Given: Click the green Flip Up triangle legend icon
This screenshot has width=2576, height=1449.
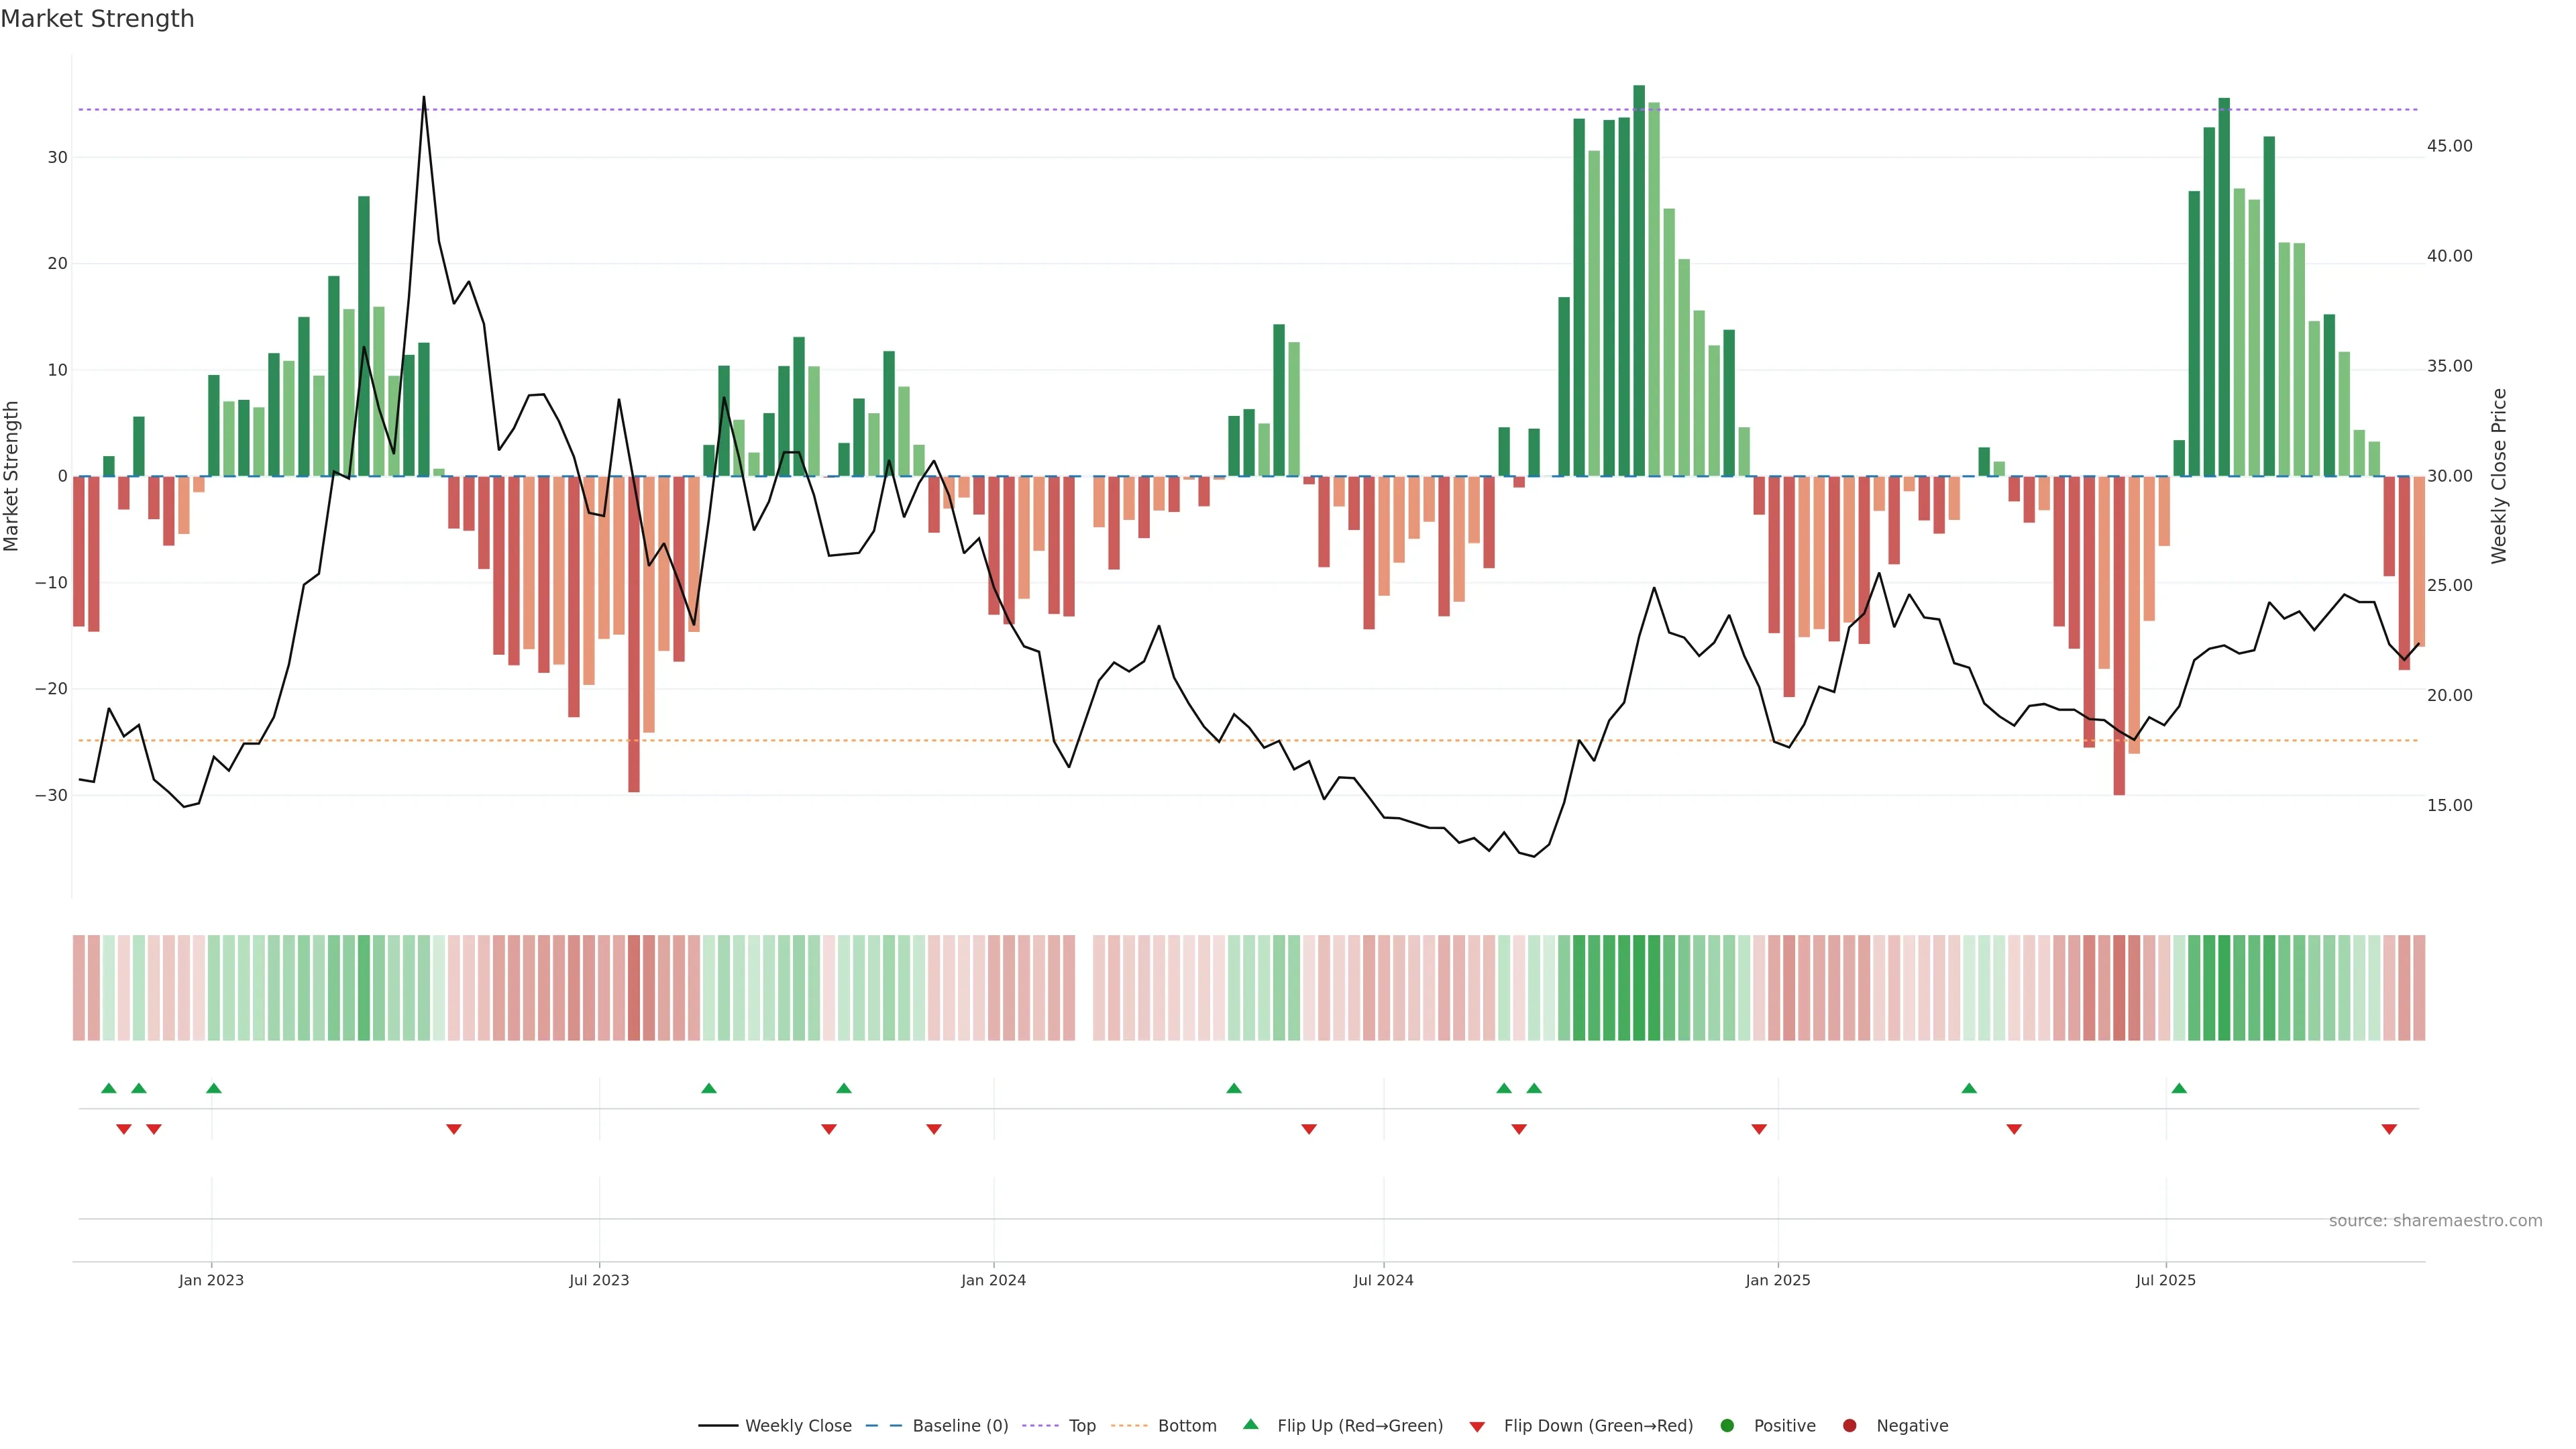Looking at the screenshot, I should (1250, 1425).
